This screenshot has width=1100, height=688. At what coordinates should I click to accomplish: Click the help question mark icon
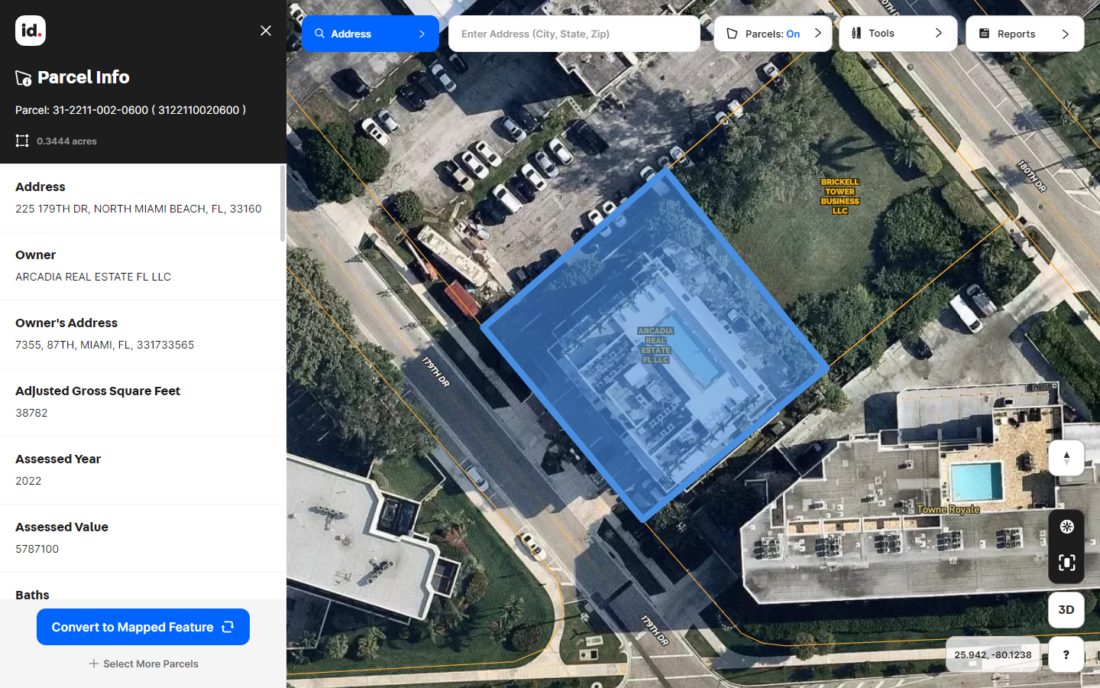1066,655
